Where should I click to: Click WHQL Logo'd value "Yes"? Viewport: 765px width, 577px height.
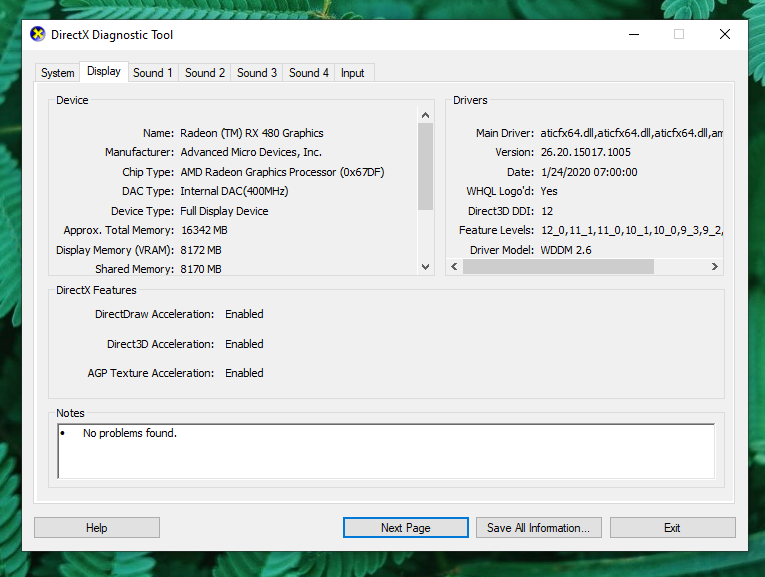(x=549, y=191)
